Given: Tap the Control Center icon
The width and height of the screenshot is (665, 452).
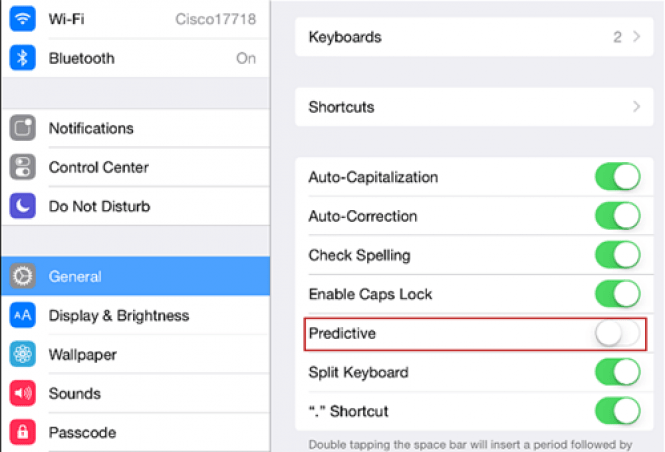Looking at the screenshot, I should tap(22, 167).
